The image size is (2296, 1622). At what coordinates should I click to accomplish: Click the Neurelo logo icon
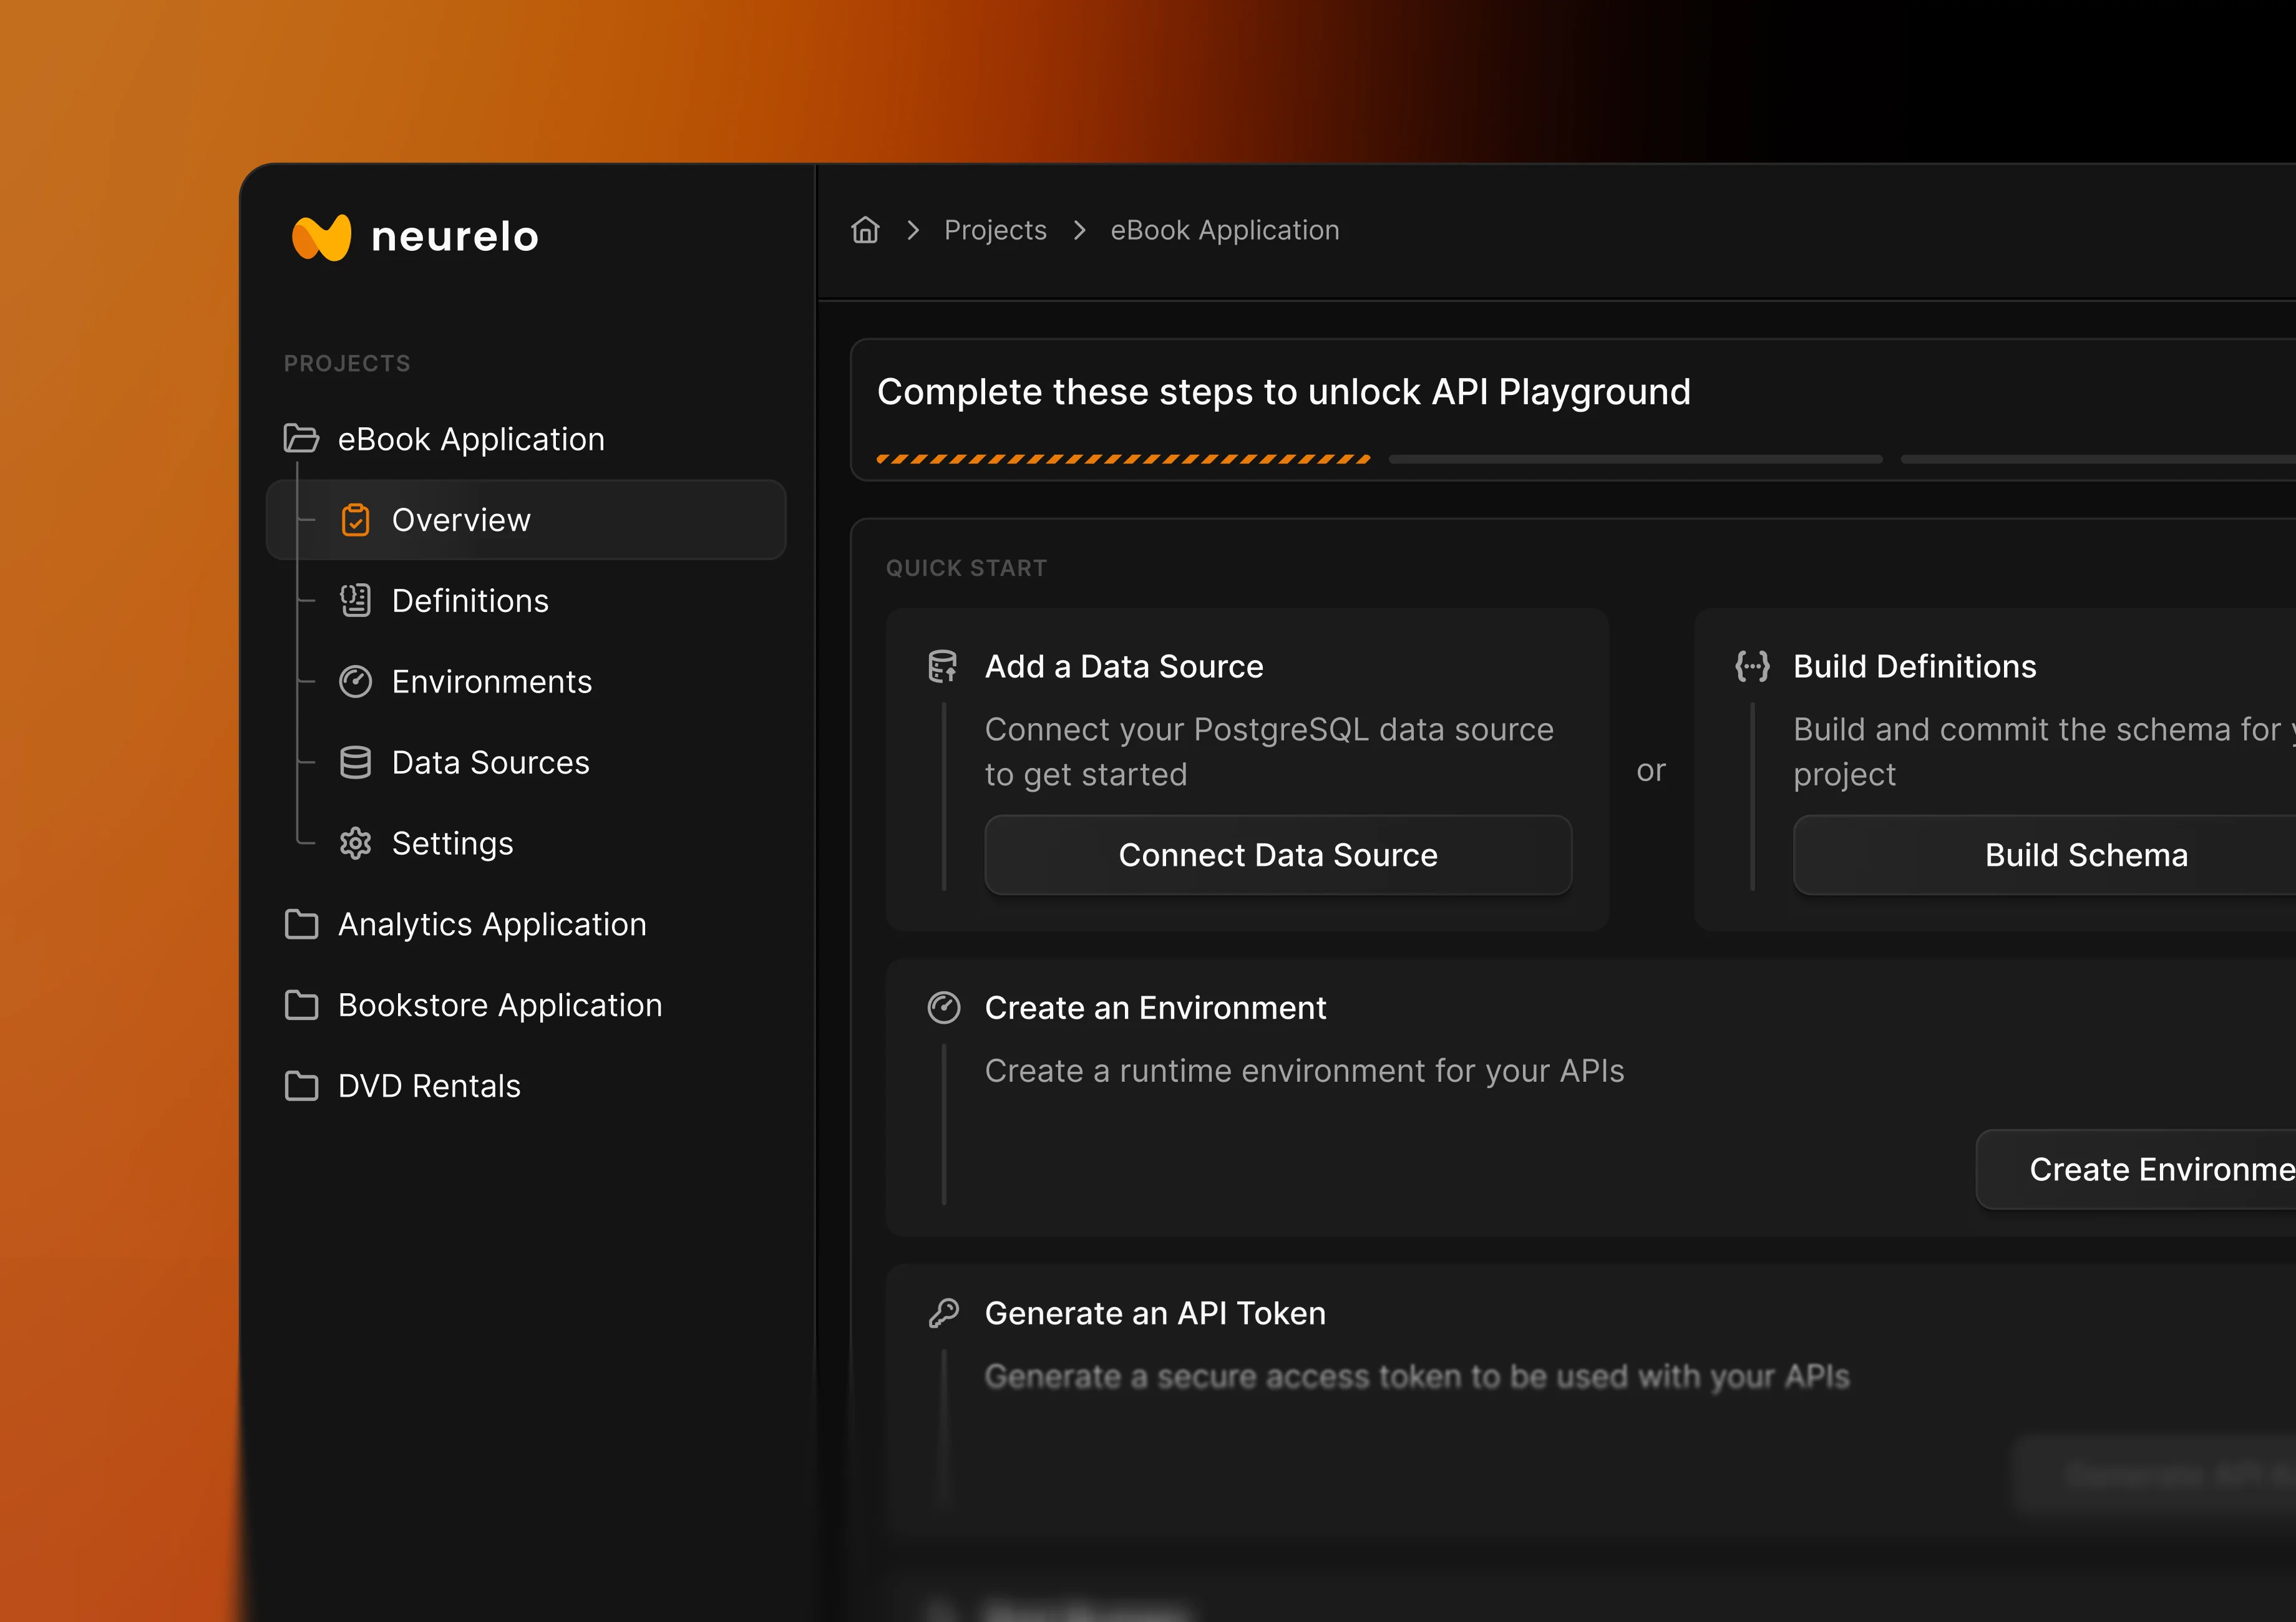click(x=321, y=236)
